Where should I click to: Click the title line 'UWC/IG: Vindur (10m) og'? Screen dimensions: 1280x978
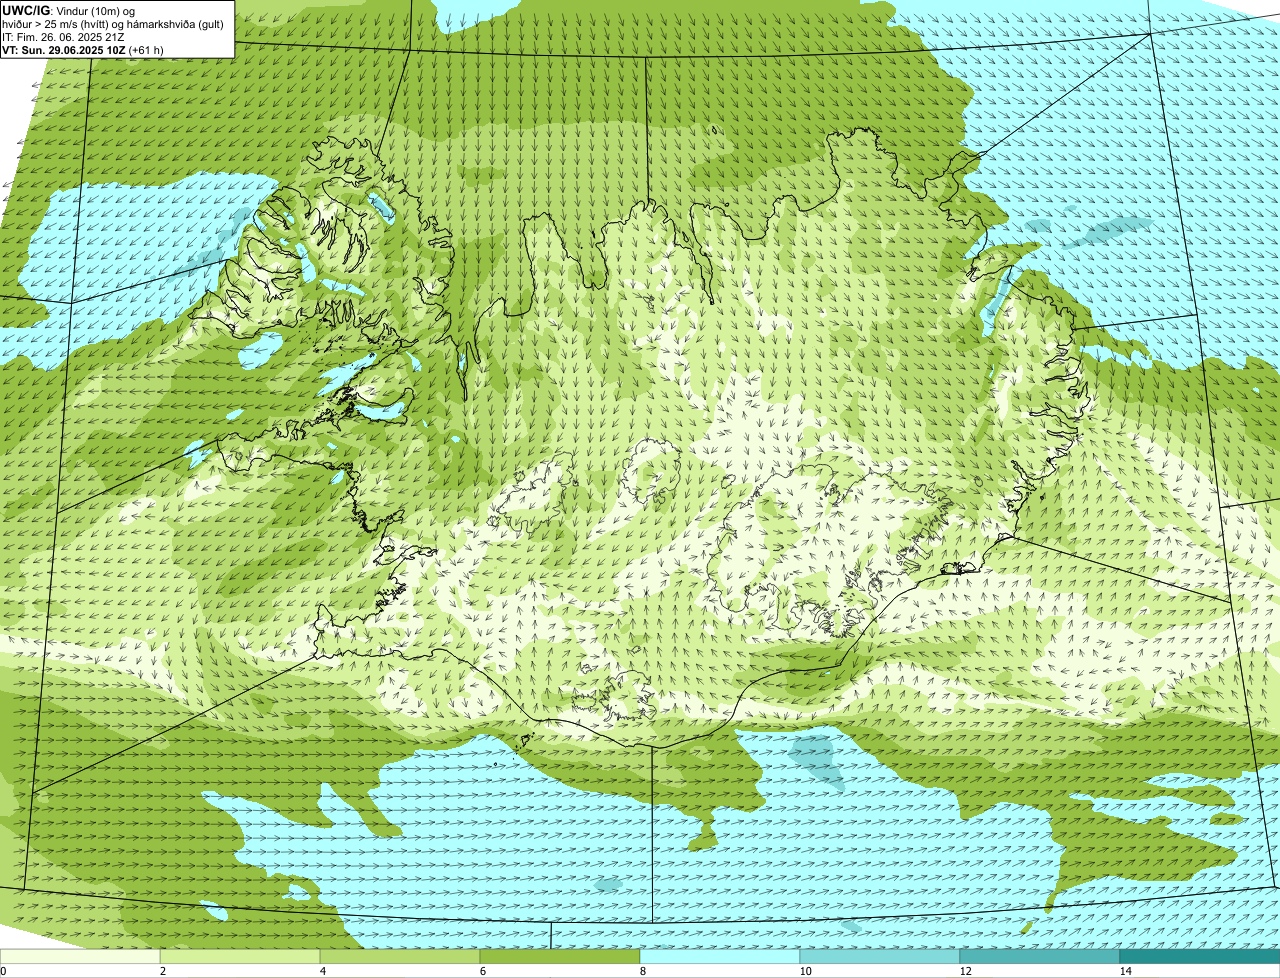pos(69,11)
